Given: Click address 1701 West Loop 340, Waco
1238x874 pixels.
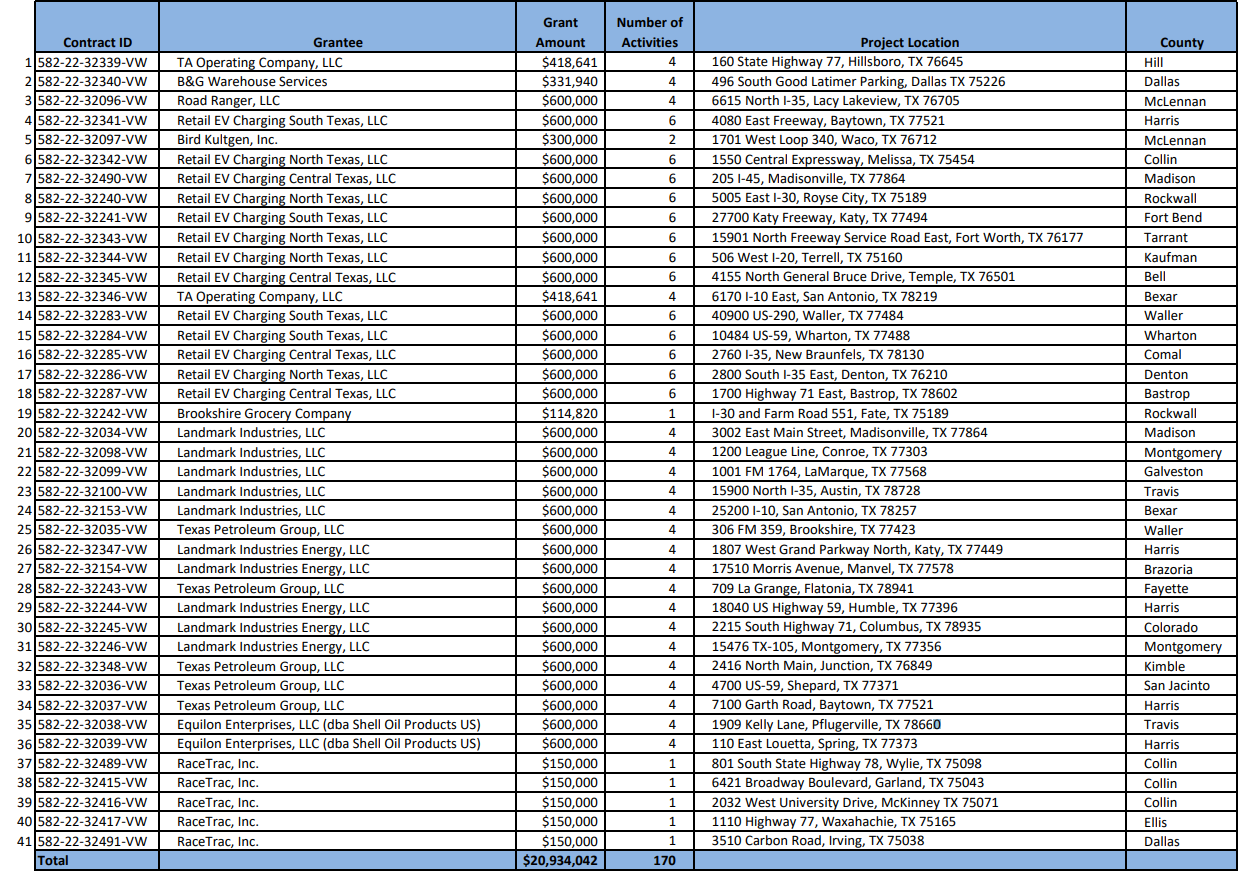Looking at the screenshot, I should (x=824, y=140).
